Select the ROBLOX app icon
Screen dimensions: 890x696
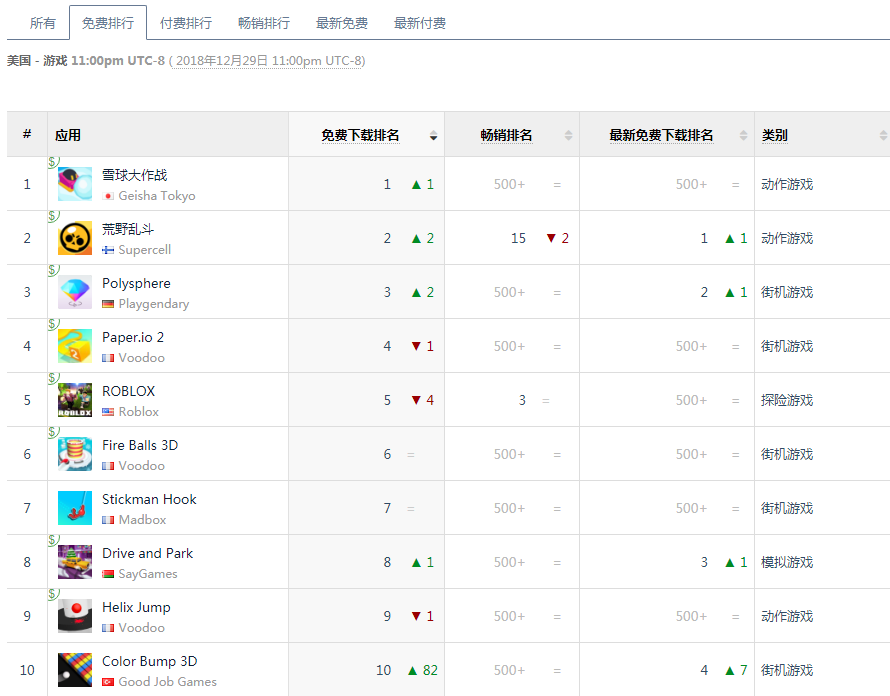coord(75,400)
